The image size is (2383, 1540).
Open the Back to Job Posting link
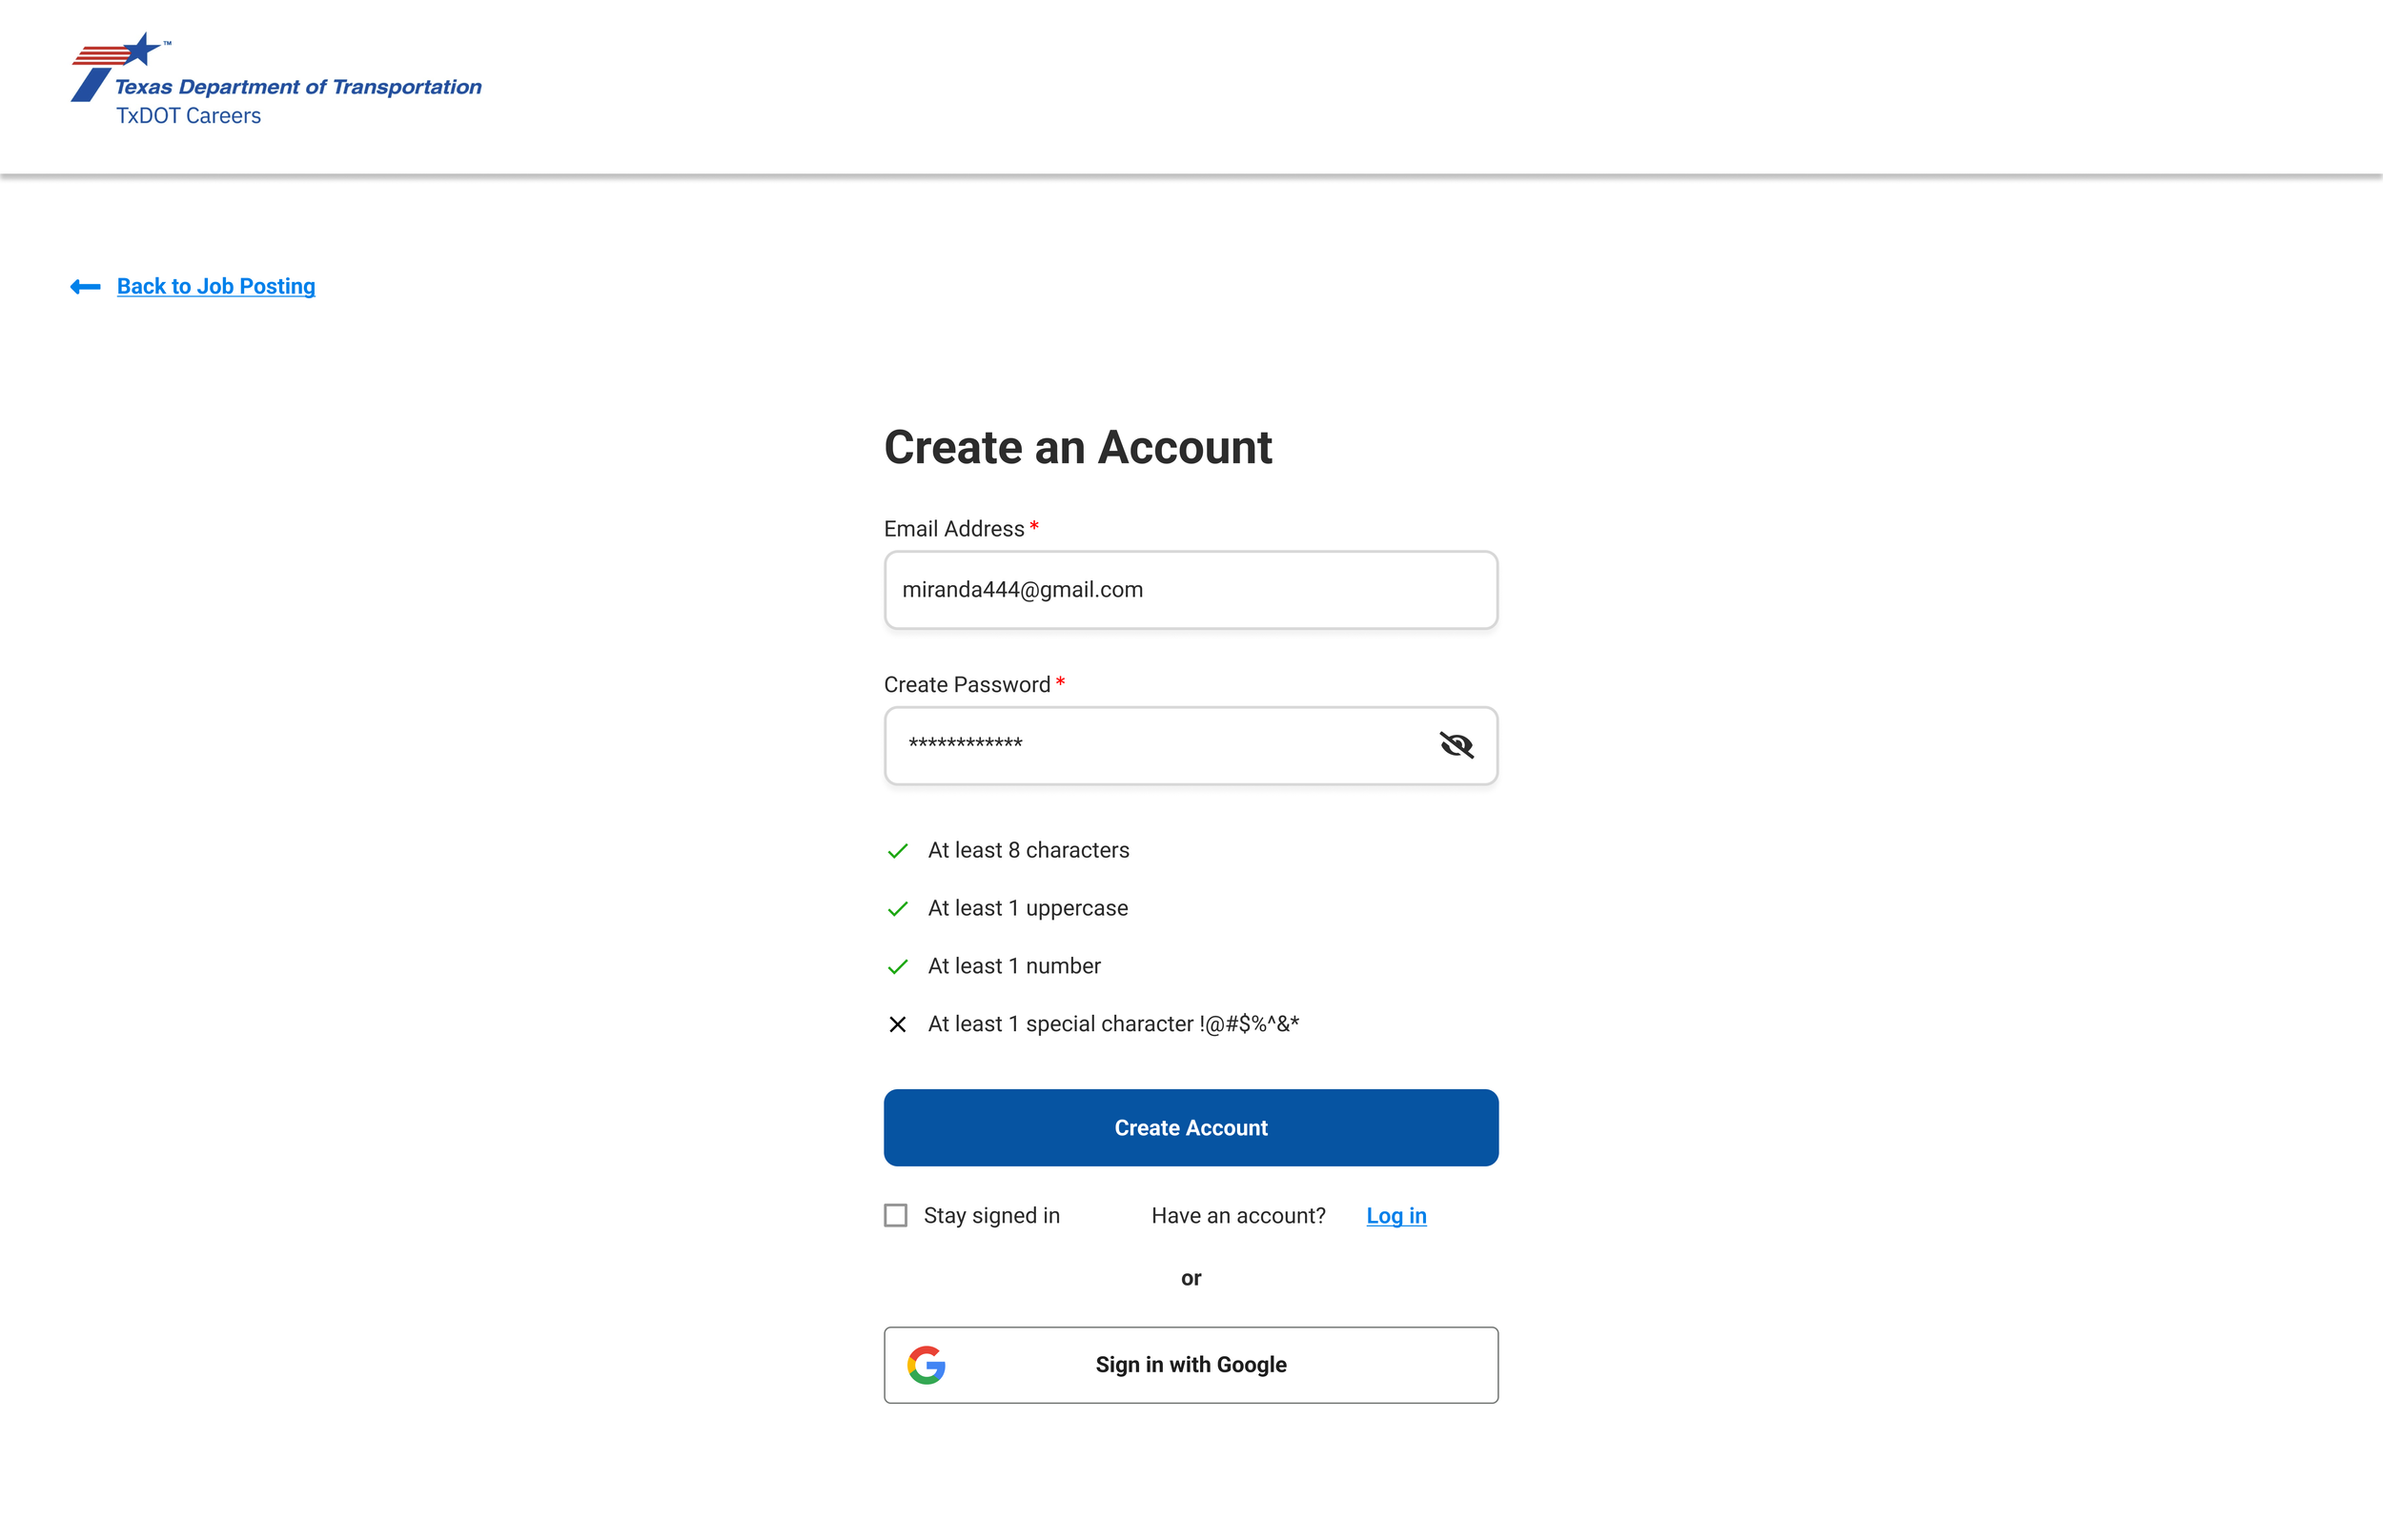(x=216, y=287)
